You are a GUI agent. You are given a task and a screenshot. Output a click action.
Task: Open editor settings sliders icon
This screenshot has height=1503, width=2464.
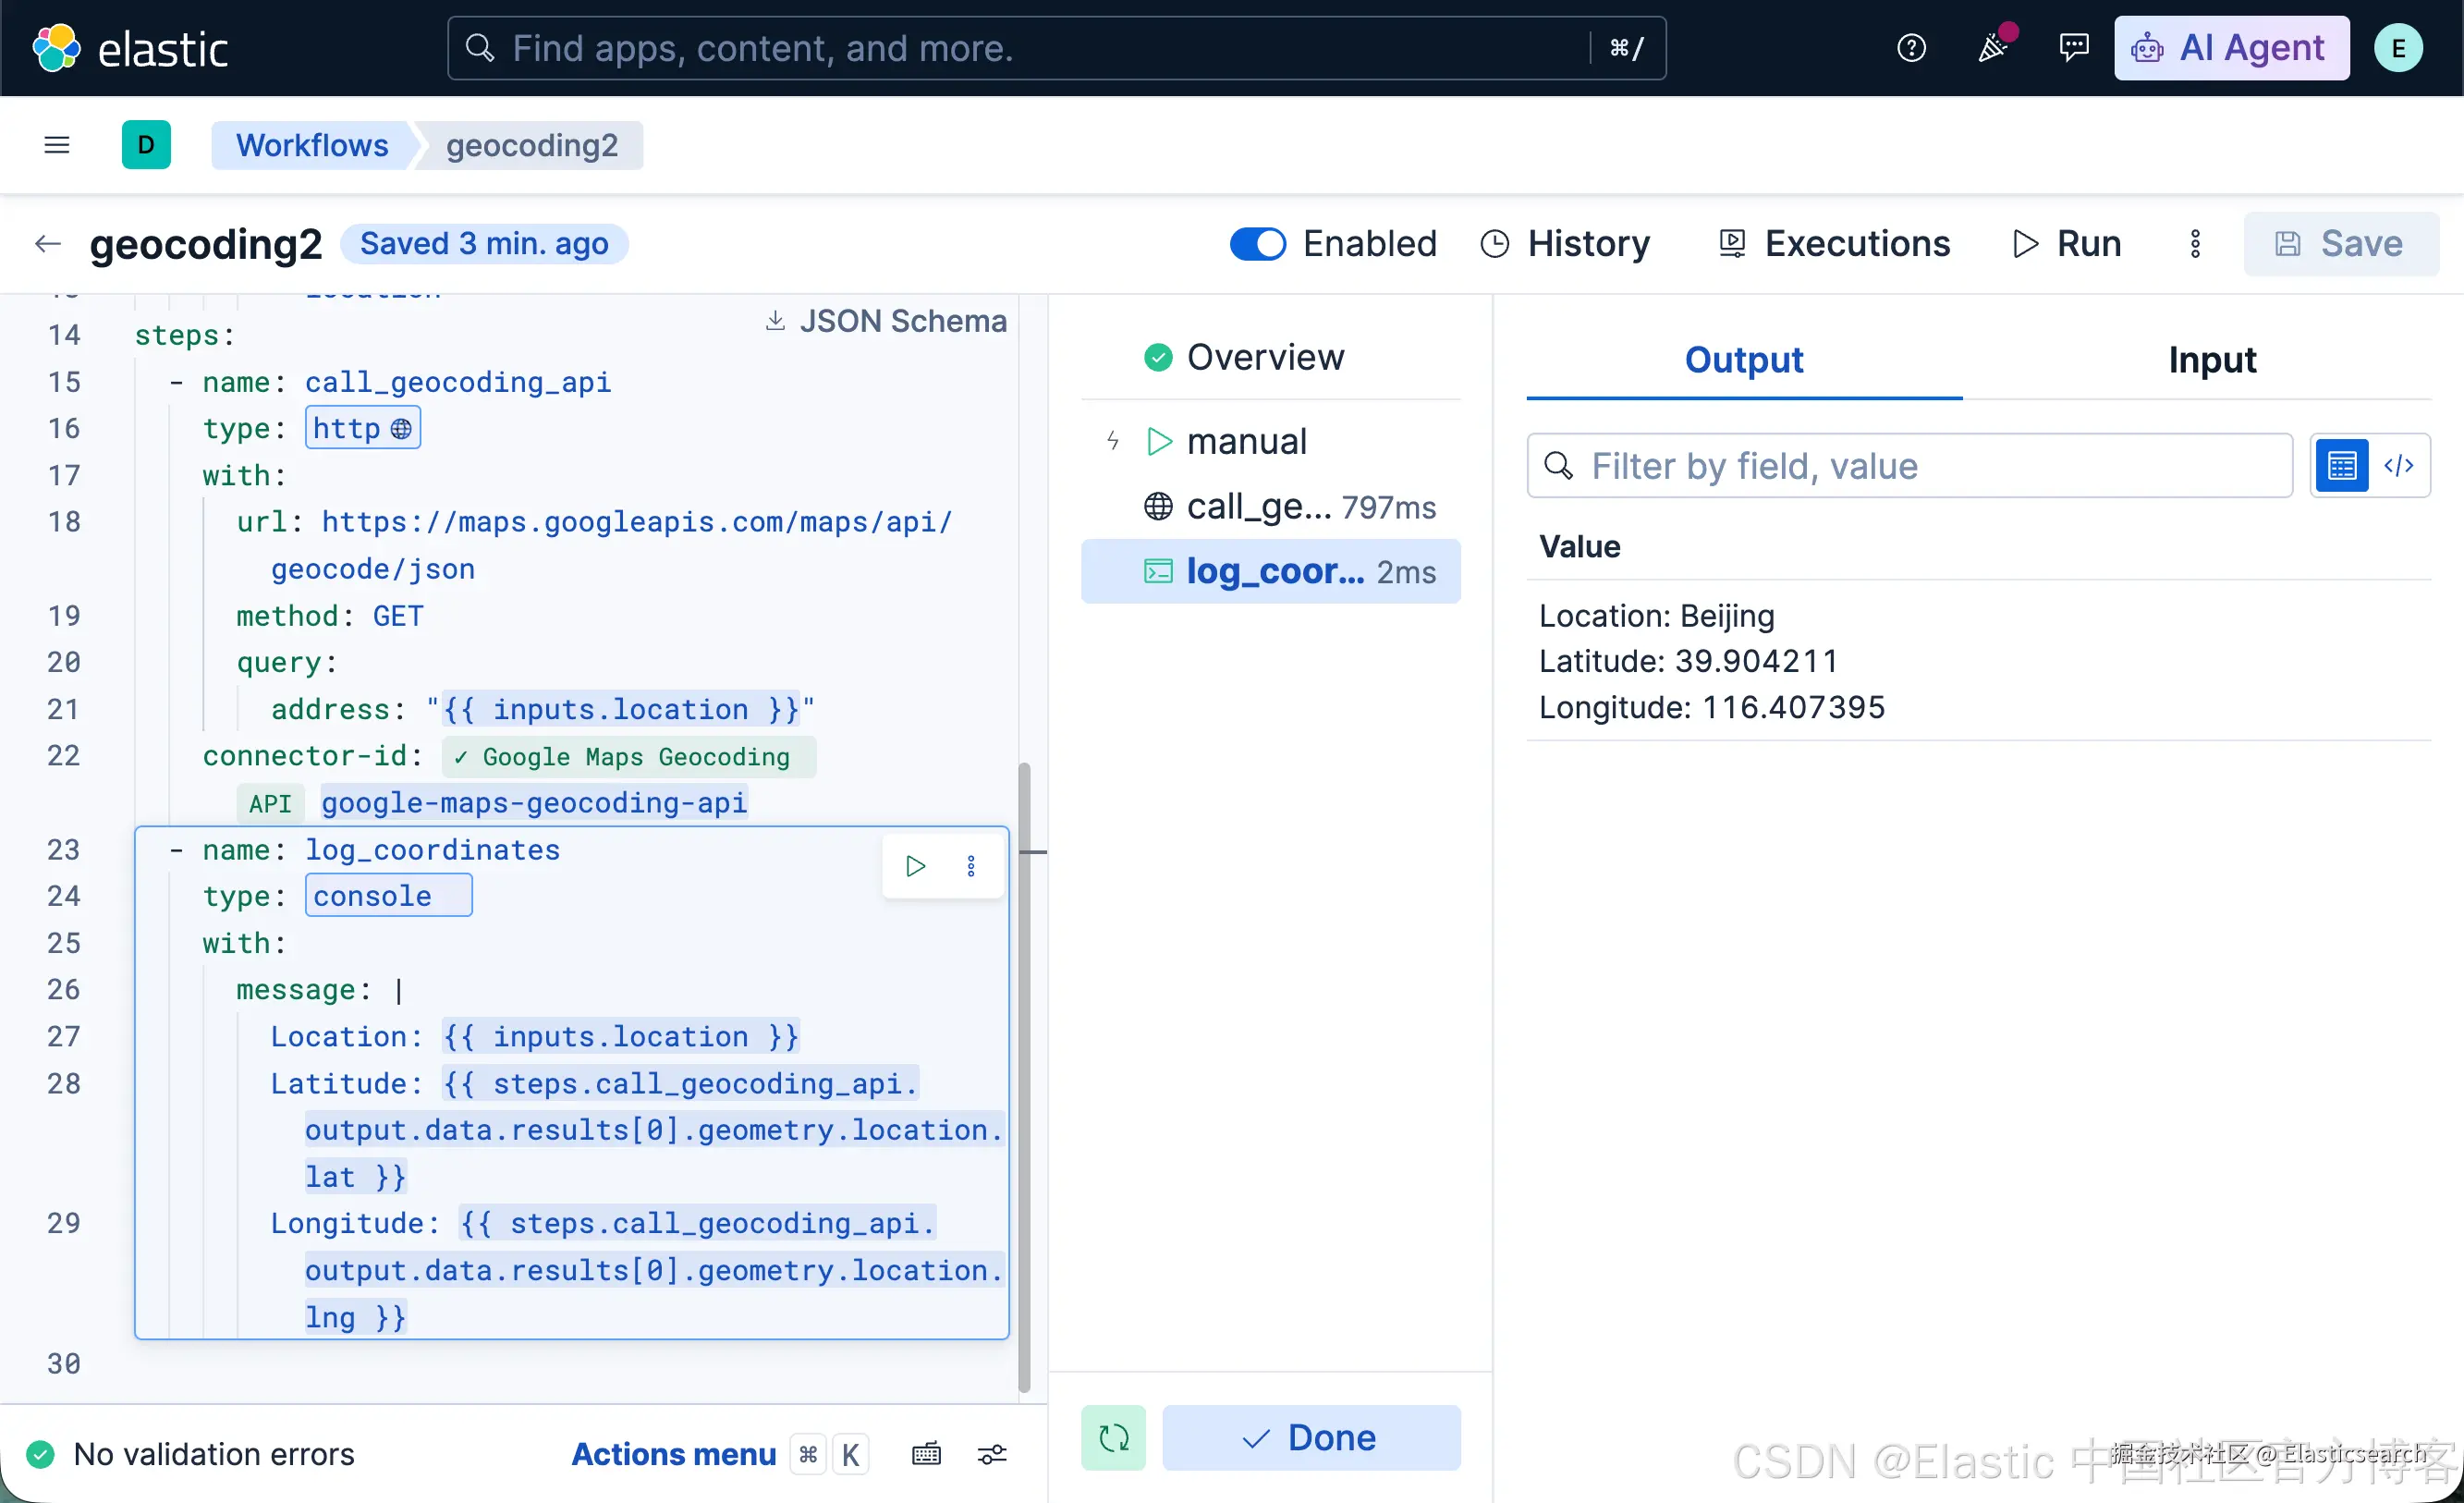992,1454
